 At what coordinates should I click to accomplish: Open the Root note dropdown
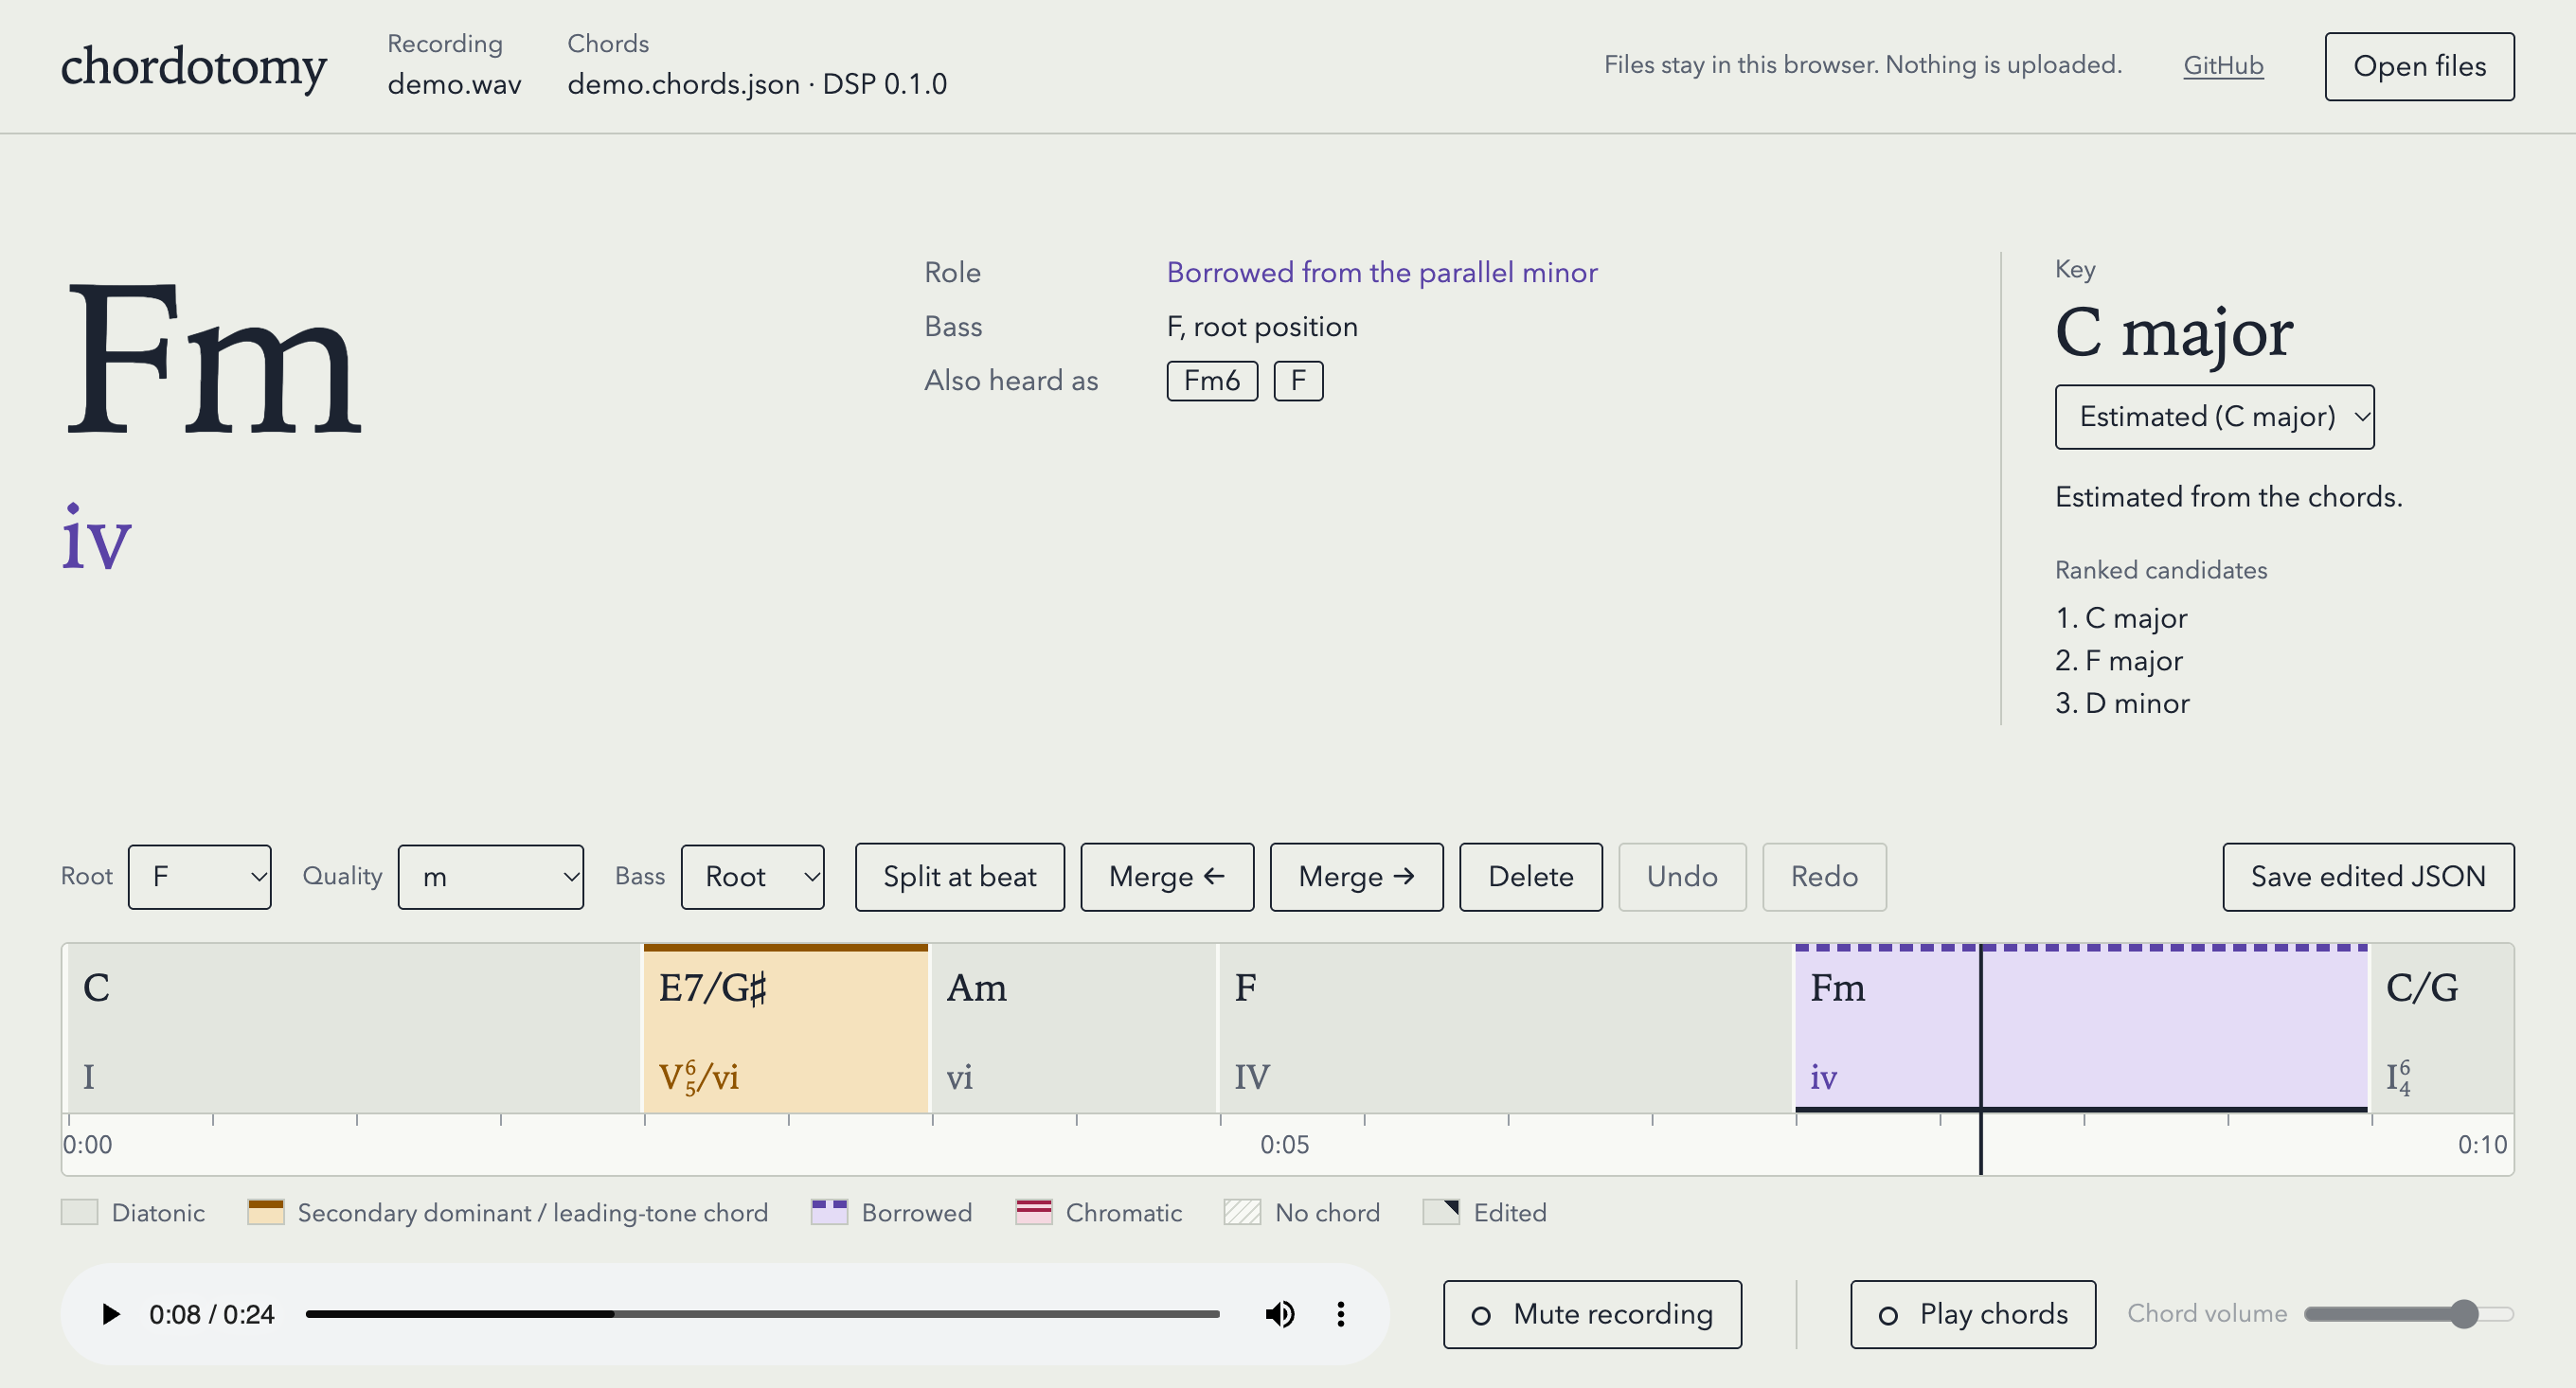pyautogui.click(x=199, y=877)
